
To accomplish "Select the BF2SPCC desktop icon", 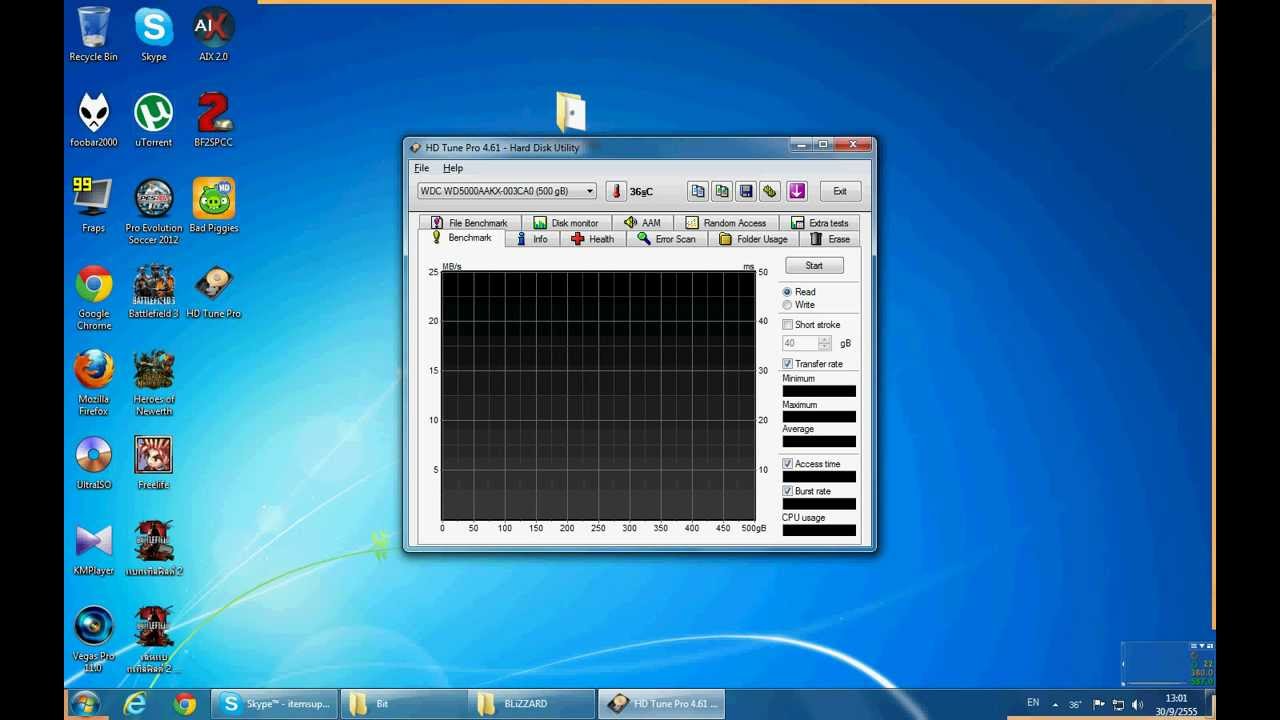I will point(213,120).
